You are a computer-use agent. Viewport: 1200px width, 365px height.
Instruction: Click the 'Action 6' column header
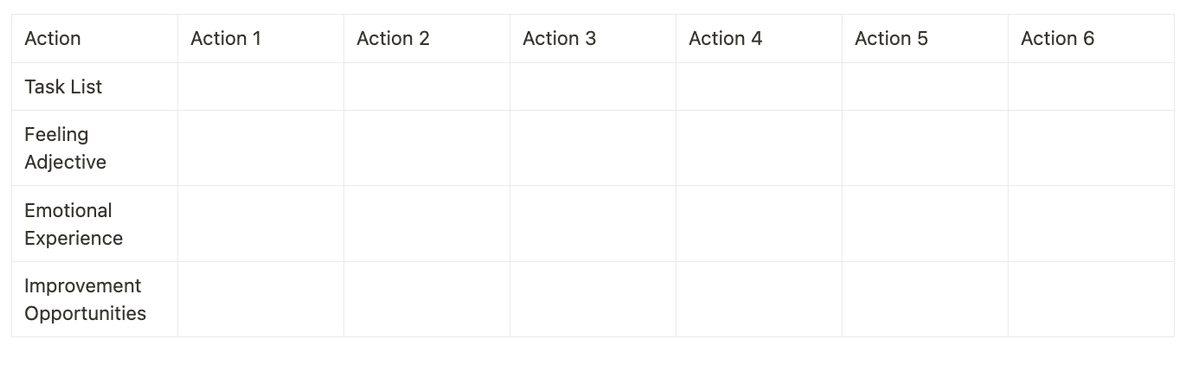1091,38
